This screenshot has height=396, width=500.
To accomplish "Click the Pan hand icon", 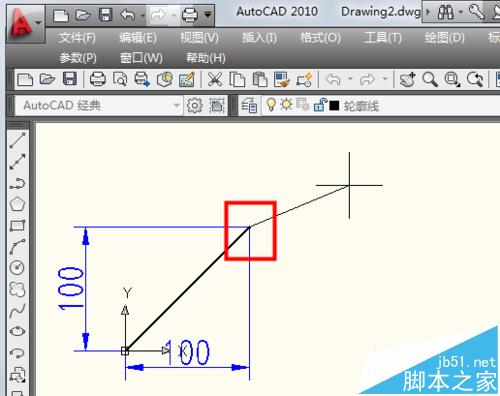I will point(407,80).
